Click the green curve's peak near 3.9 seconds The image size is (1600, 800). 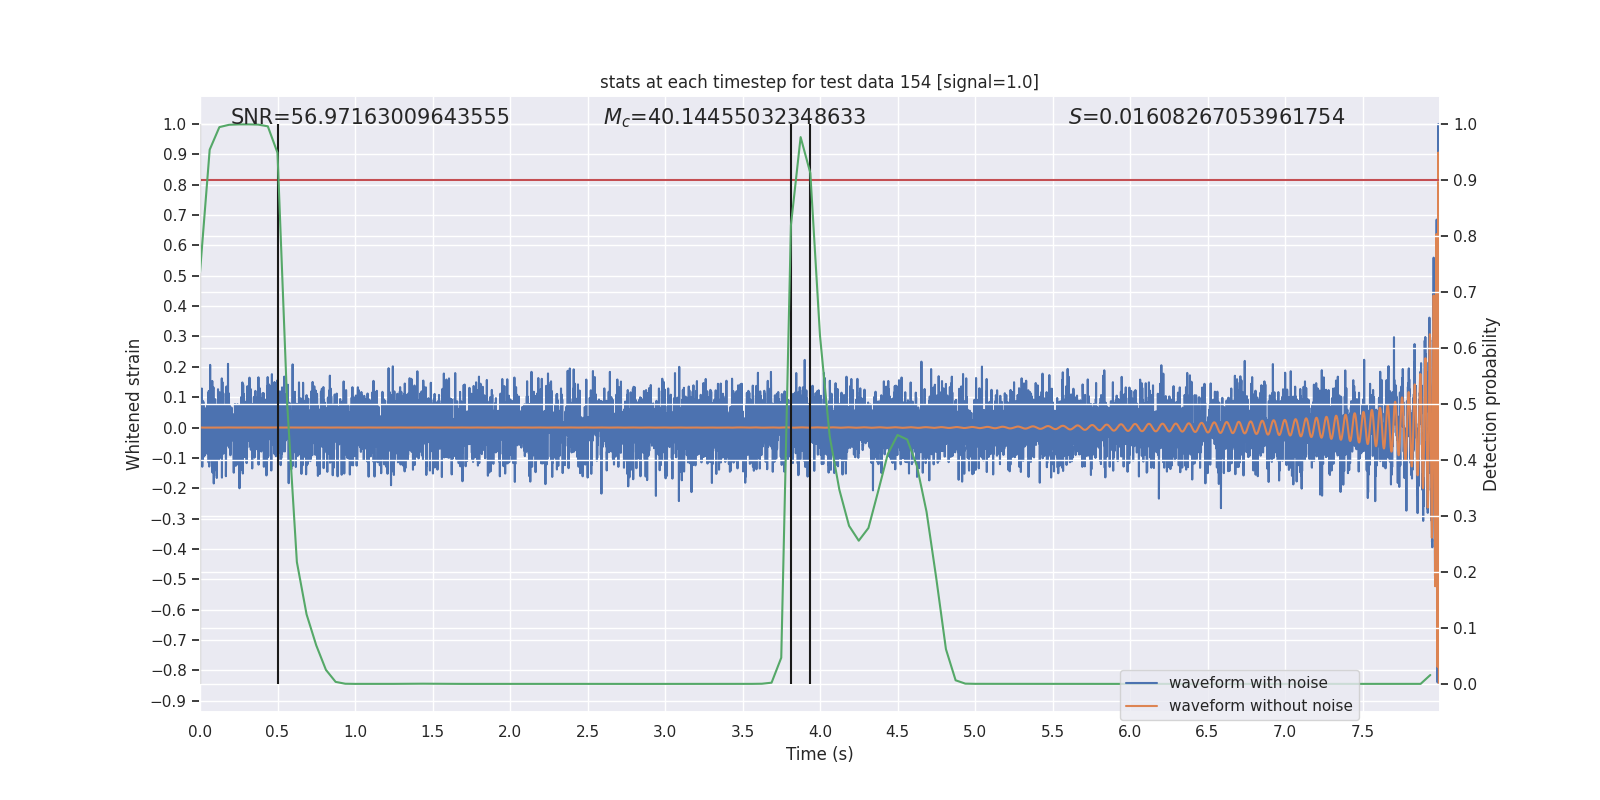[800, 138]
